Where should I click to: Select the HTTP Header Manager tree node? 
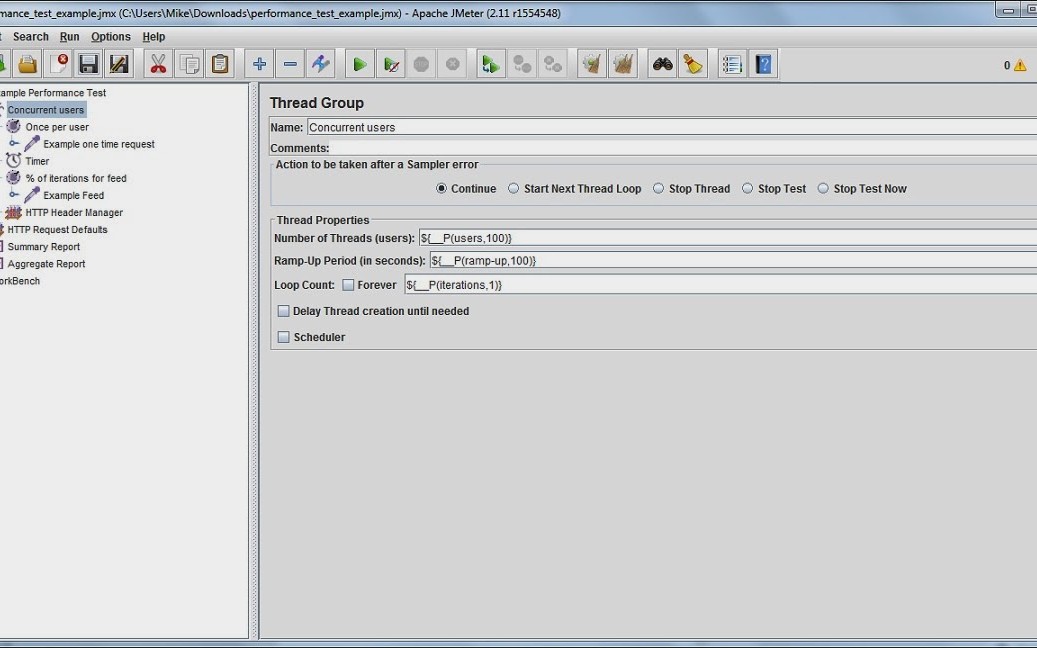(x=75, y=212)
